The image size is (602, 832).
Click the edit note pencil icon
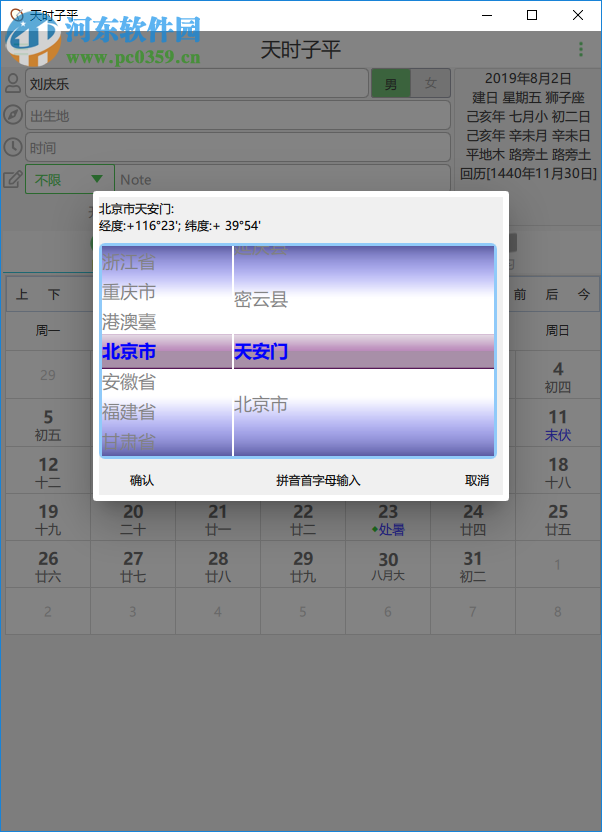coord(13,179)
